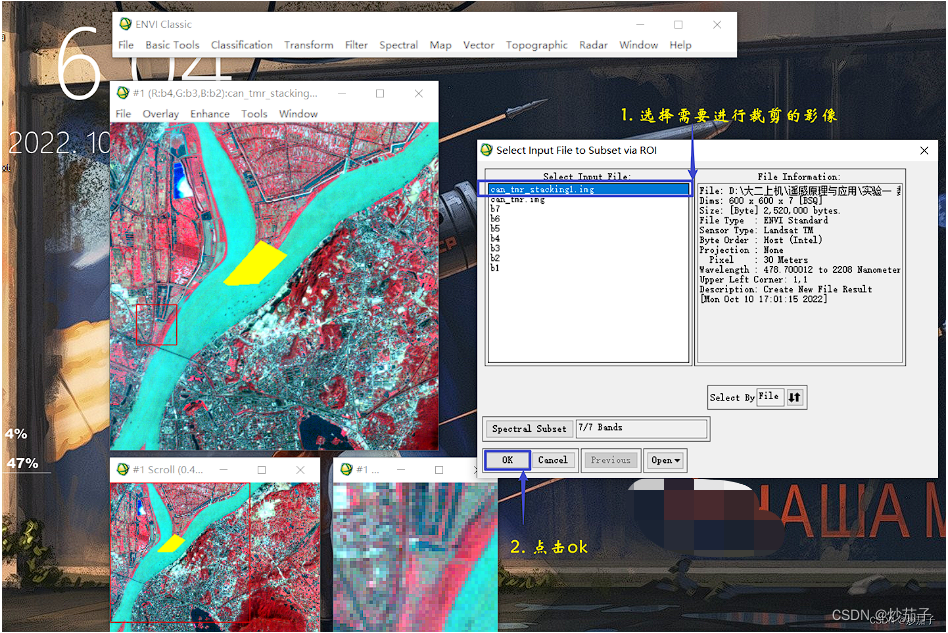Select band b5 in file list
Screen dimensions: 948x633
point(495,229)
